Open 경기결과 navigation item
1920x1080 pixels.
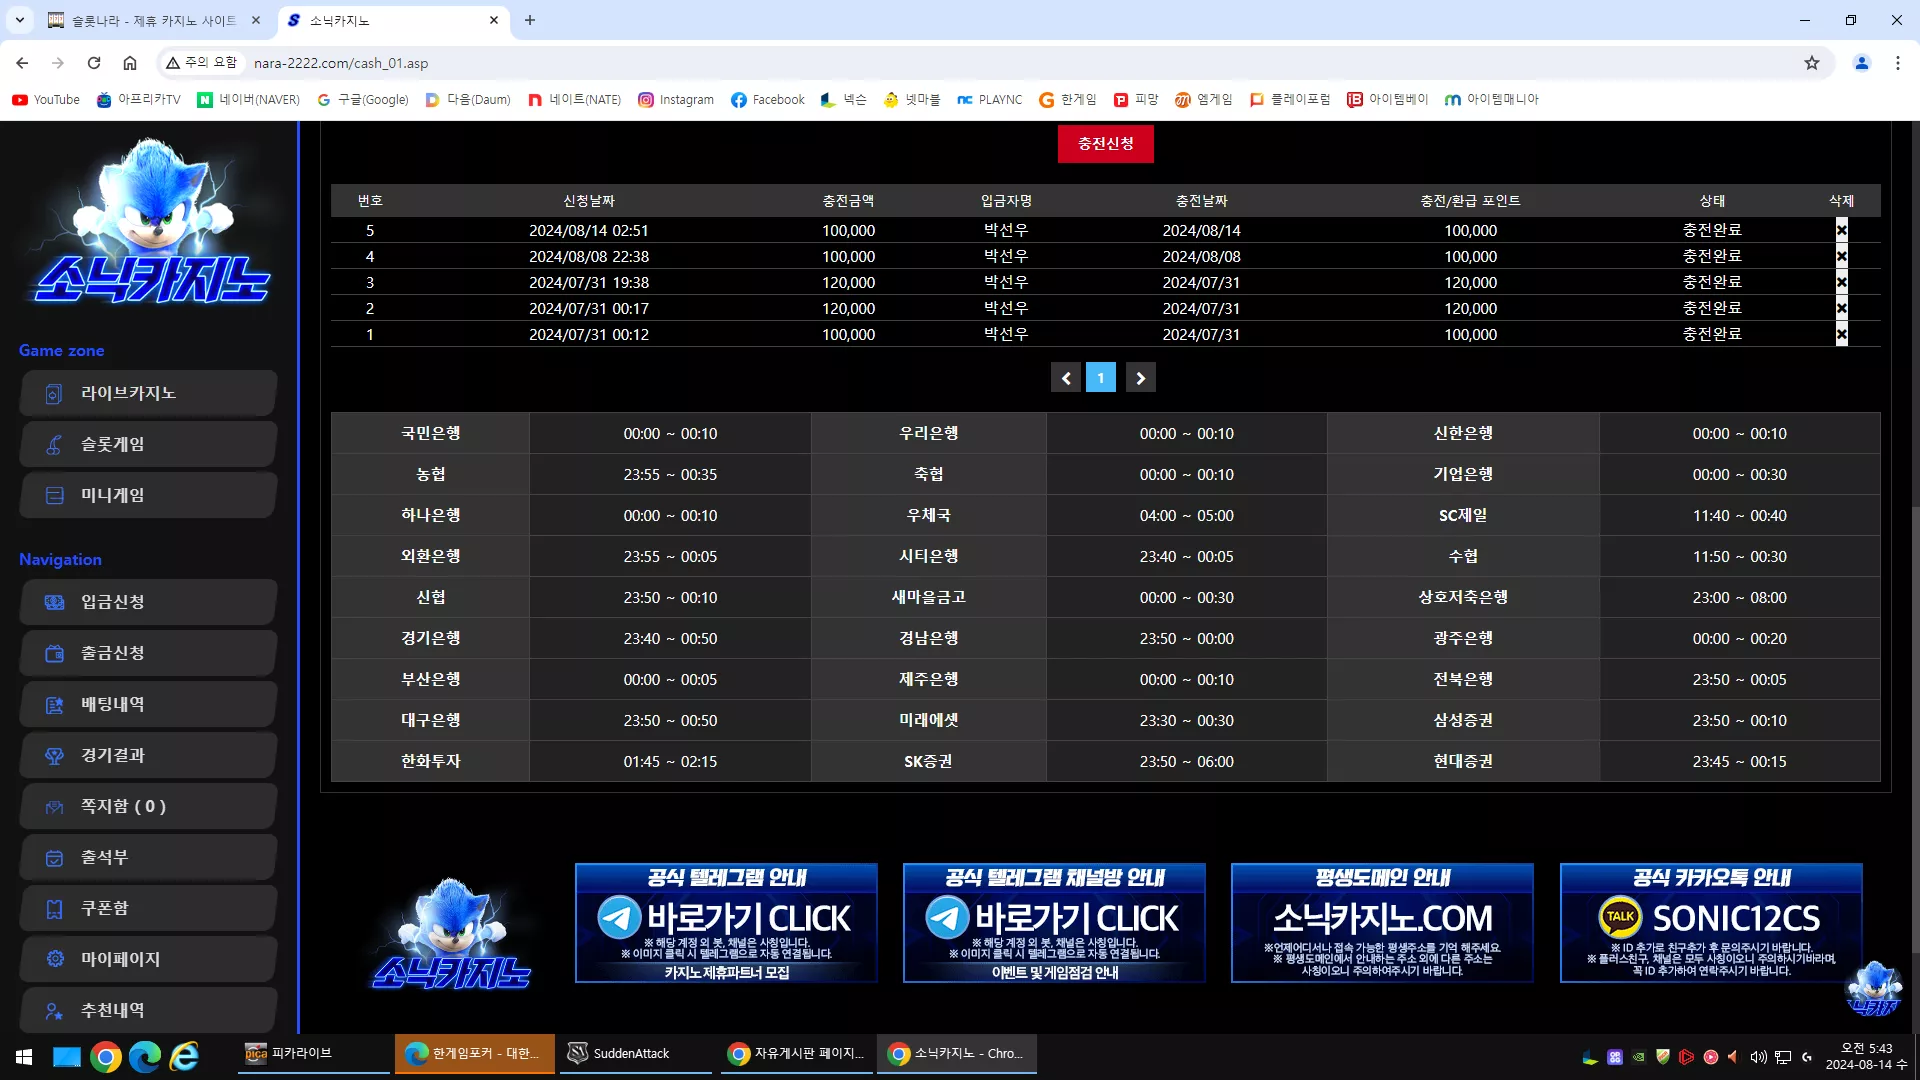pyautogui.click(x=148, y=755)
